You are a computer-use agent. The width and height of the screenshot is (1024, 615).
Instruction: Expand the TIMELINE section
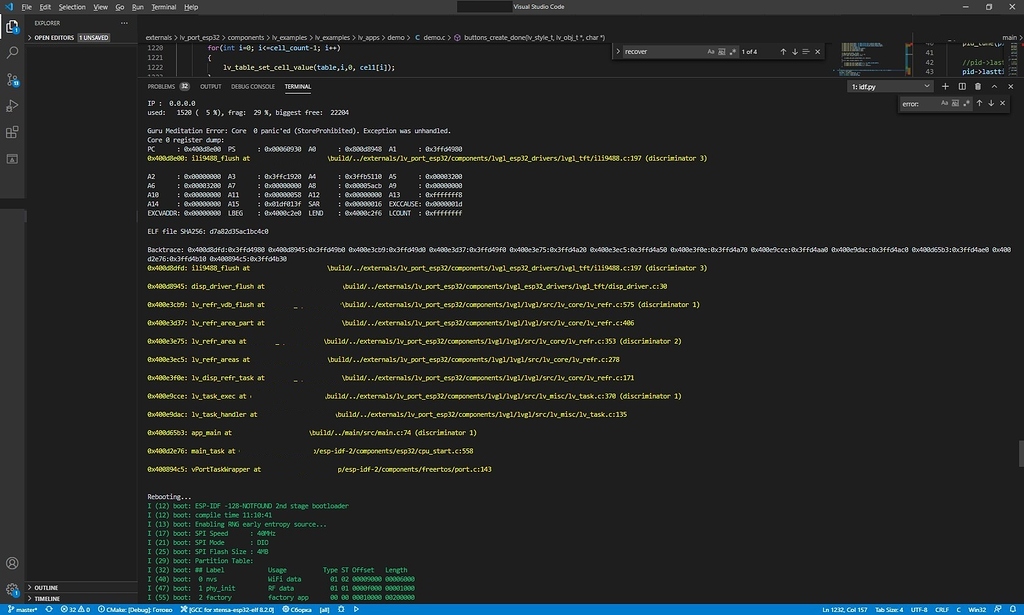tap(45, 598)
